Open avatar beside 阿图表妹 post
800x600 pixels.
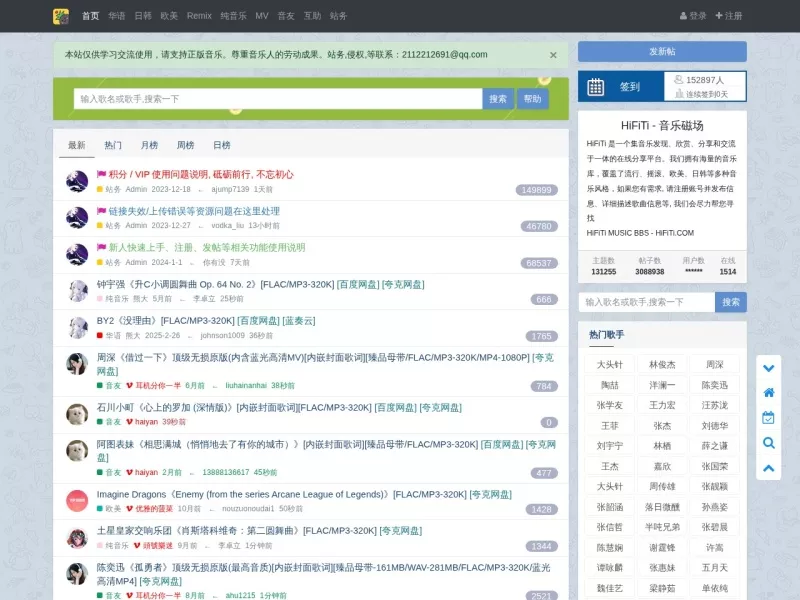[77, 451]
